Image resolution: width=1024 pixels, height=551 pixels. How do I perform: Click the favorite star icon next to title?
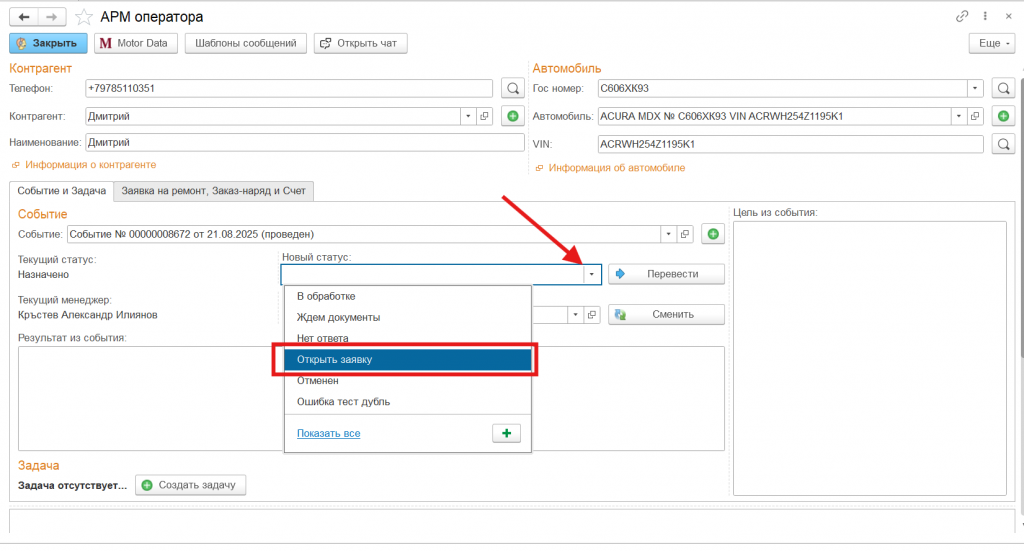pos(85,17)
